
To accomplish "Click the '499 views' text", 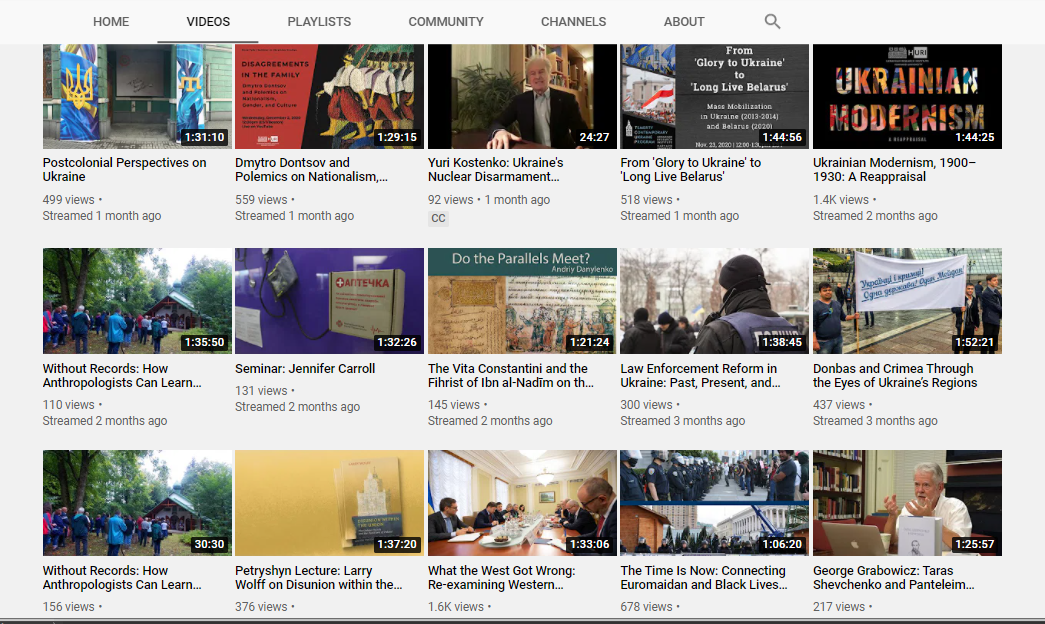I will coord(69,199).
